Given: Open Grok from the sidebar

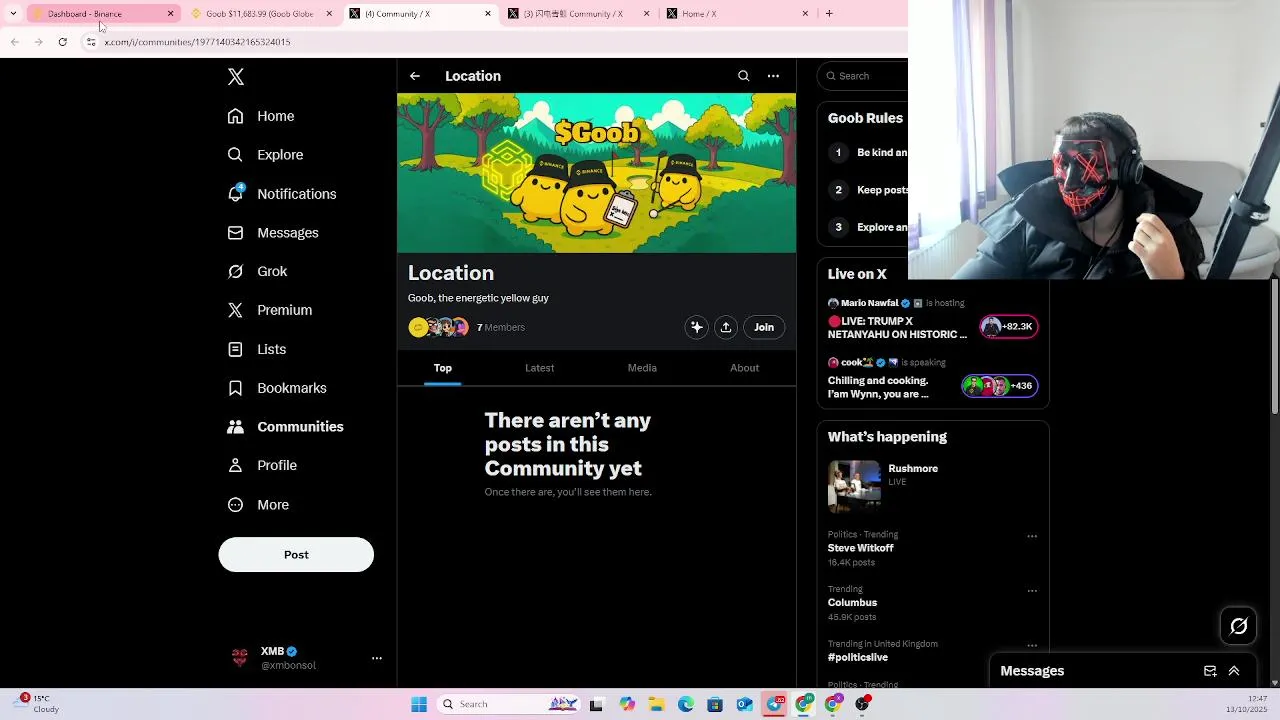Looking at the screenshot, I should click(x=257, y=272).
